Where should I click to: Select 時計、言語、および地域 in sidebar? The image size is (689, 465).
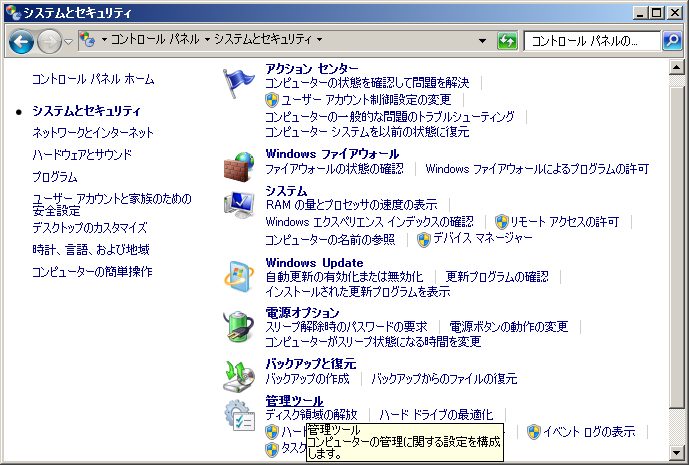point(91,250)
